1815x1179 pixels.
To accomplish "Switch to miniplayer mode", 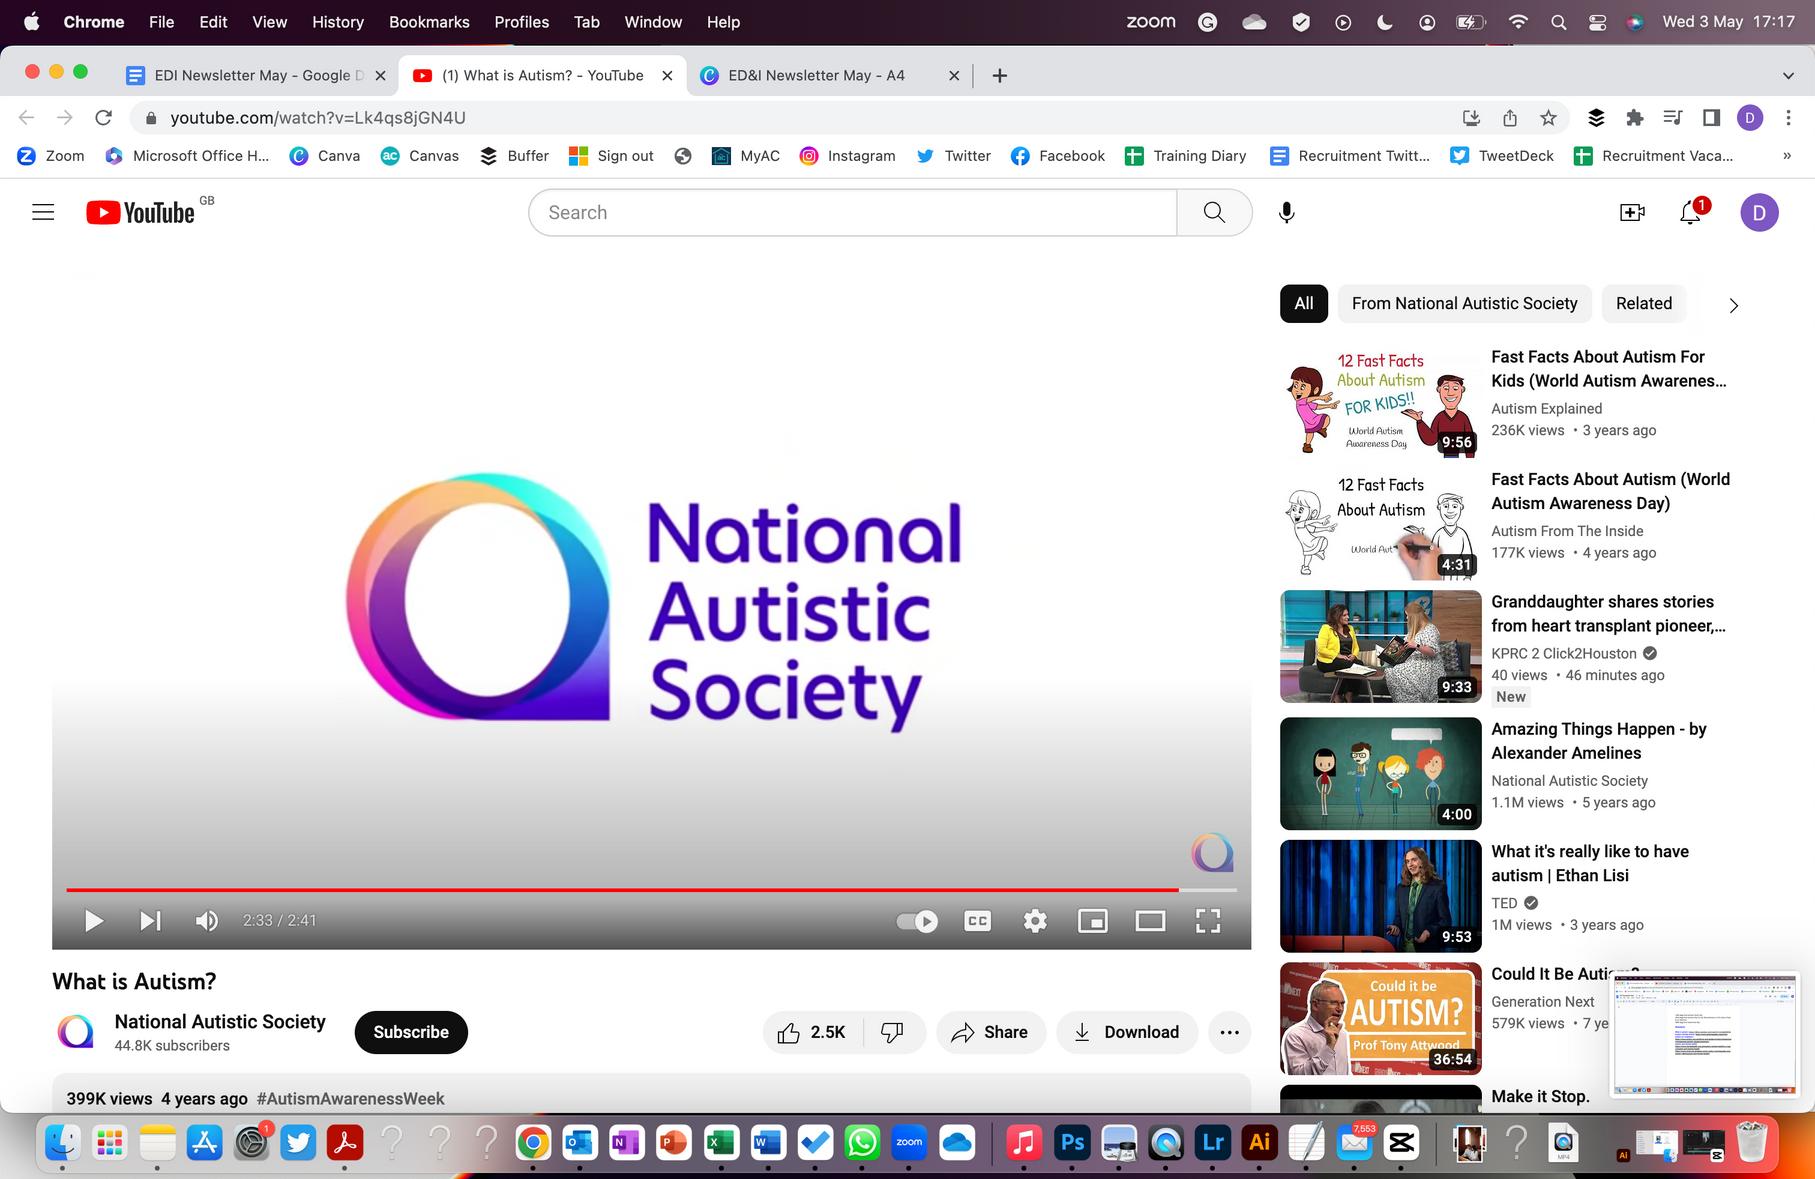I will click(1093, 920).
